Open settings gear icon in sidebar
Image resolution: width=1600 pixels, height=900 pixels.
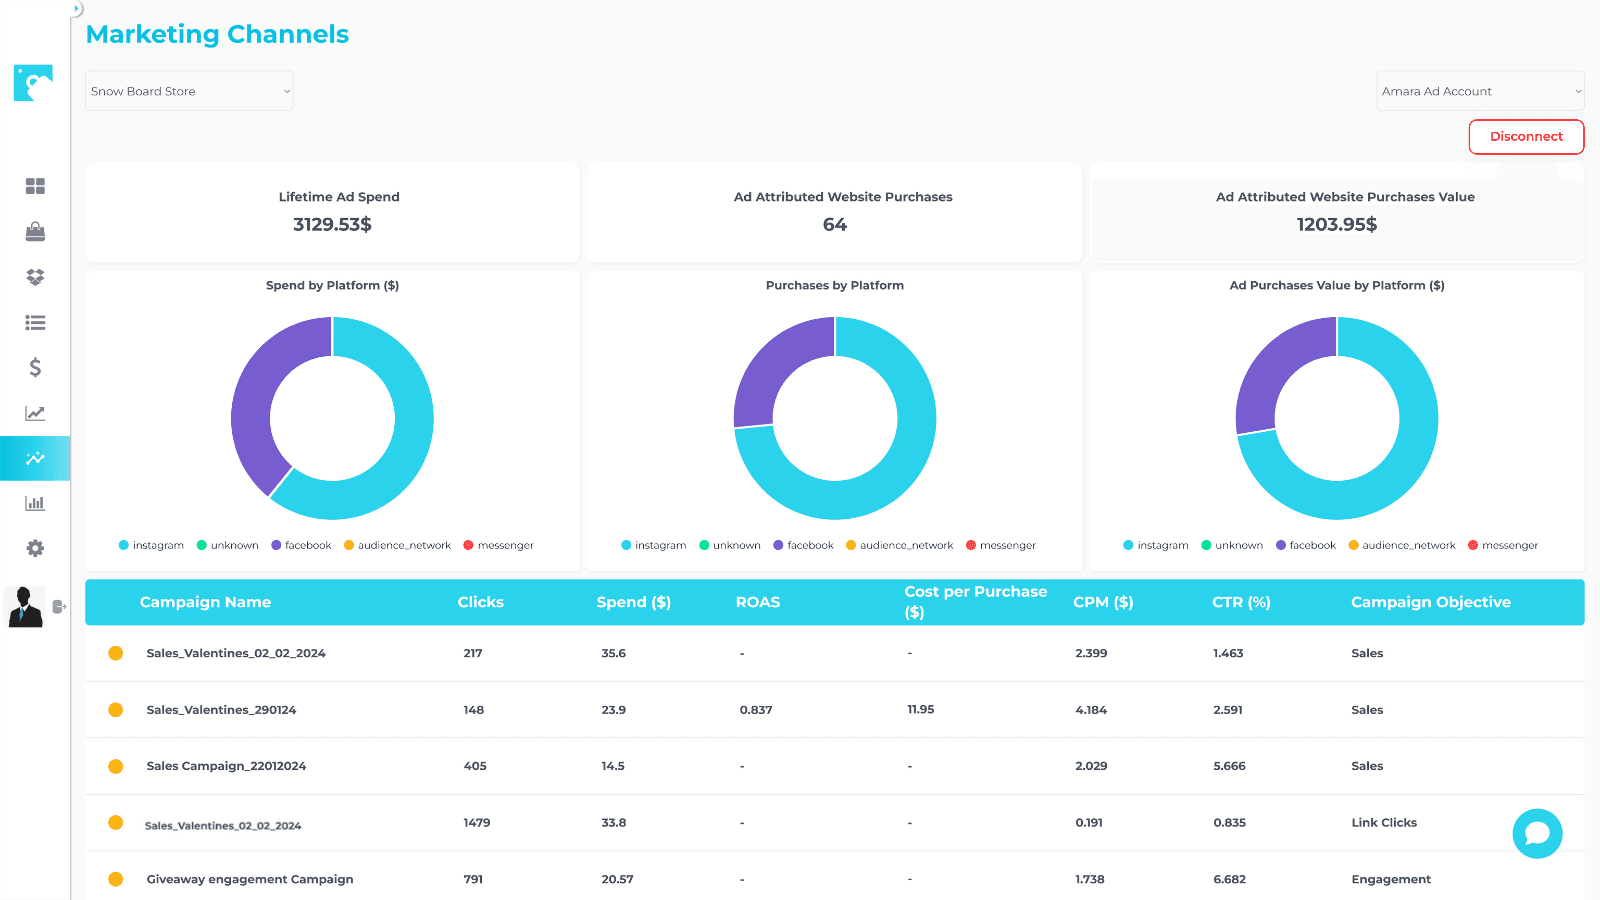[35, 548]
